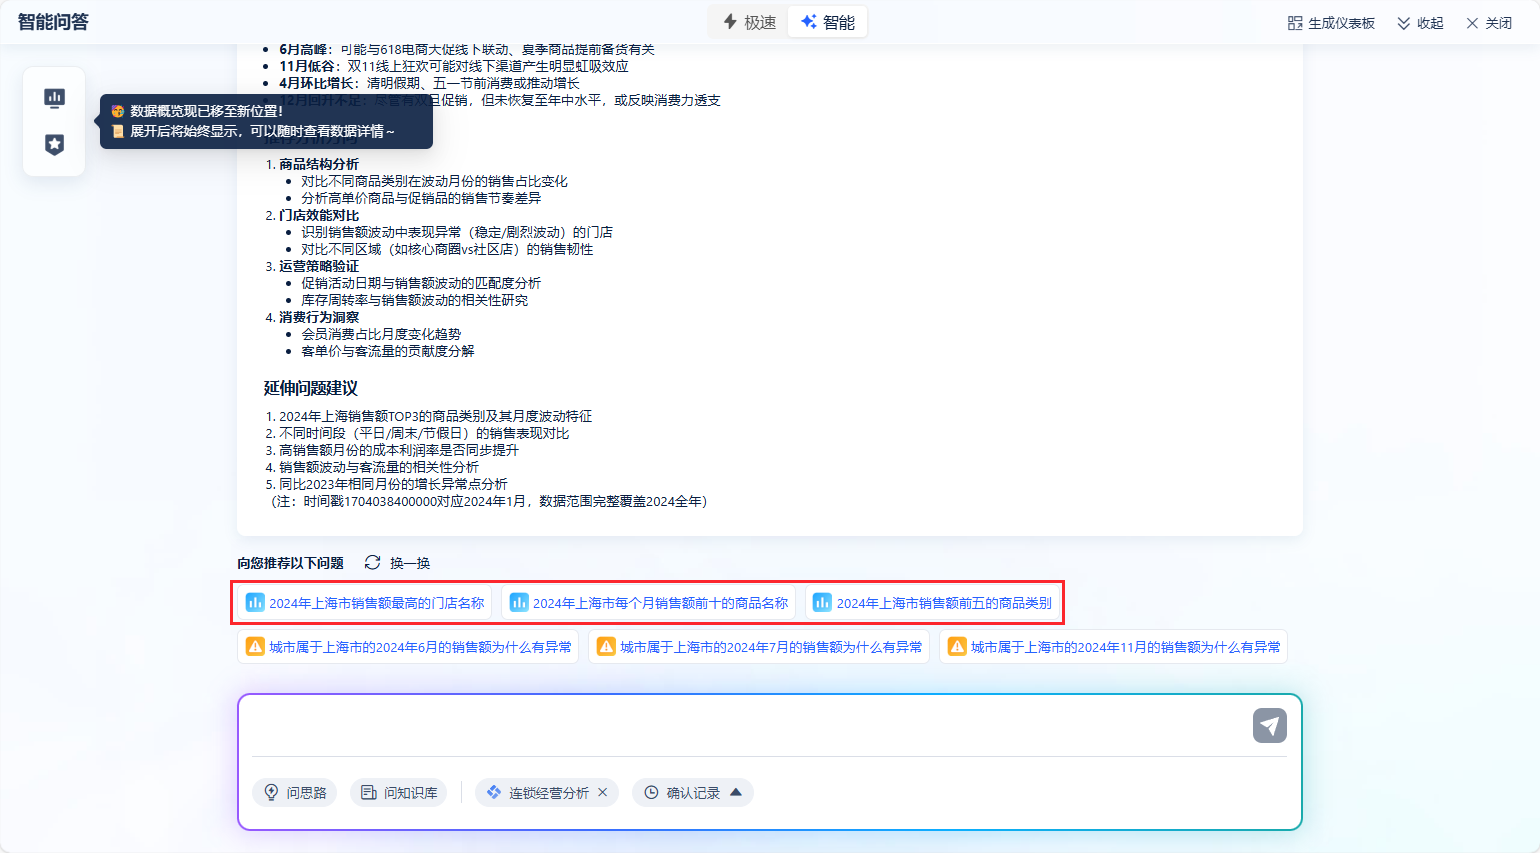Click the star badge icon in sidebar
This screenshot has height=853, width=1540.
coord(54,145)
